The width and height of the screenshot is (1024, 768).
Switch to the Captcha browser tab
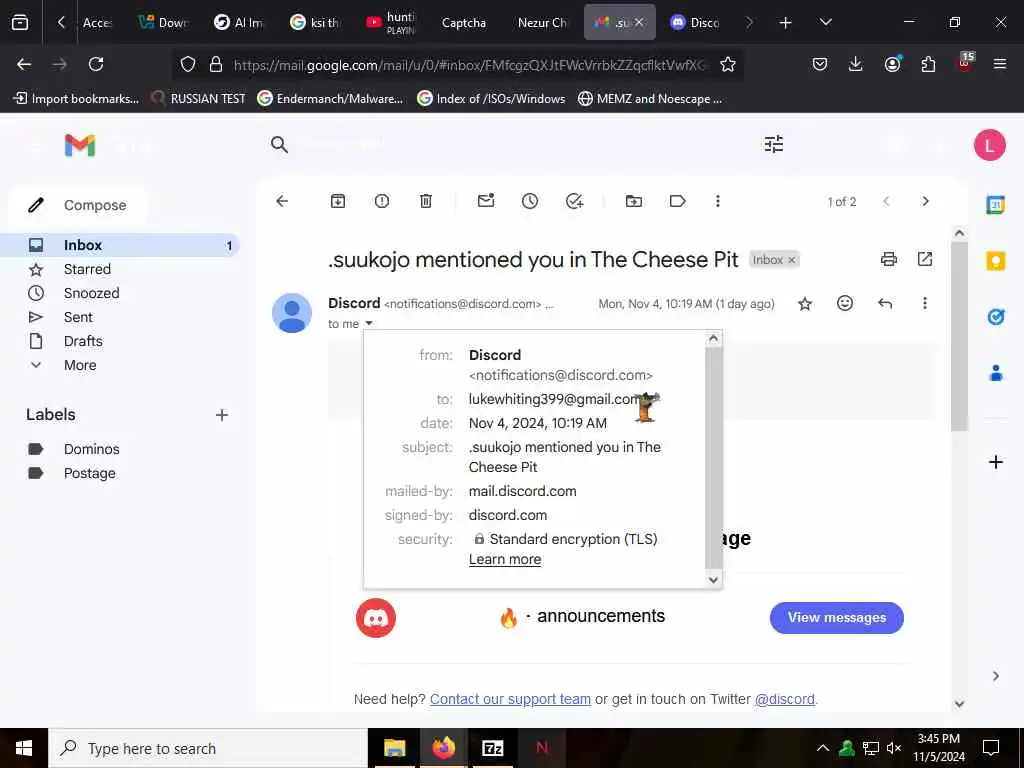tap(464, 23)
